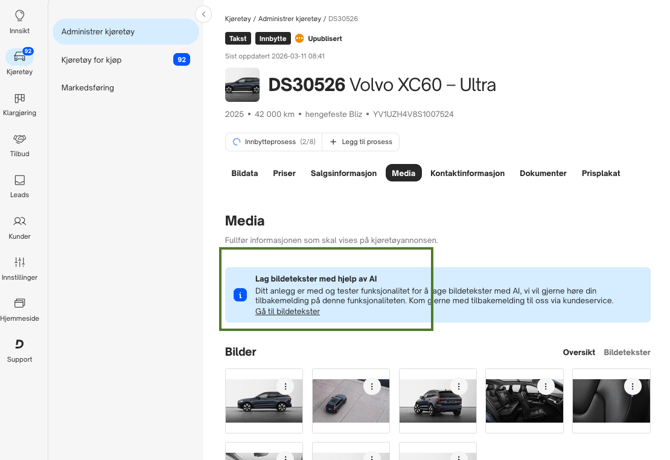670x460 pixels.
Task: Open the aerial view car image thumbnail
Action: 351,401
